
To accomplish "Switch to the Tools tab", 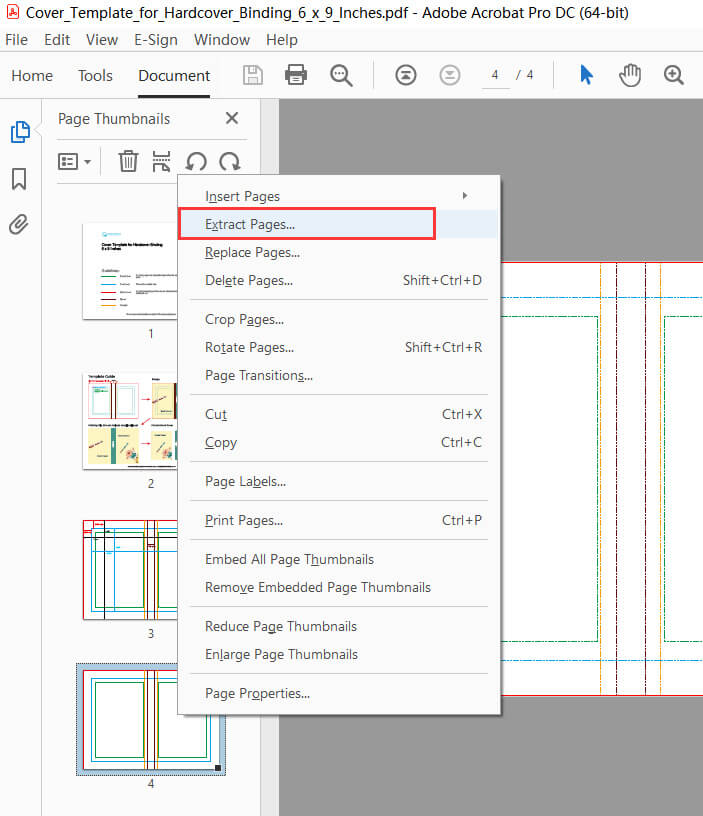I will (x=96, y=76).
